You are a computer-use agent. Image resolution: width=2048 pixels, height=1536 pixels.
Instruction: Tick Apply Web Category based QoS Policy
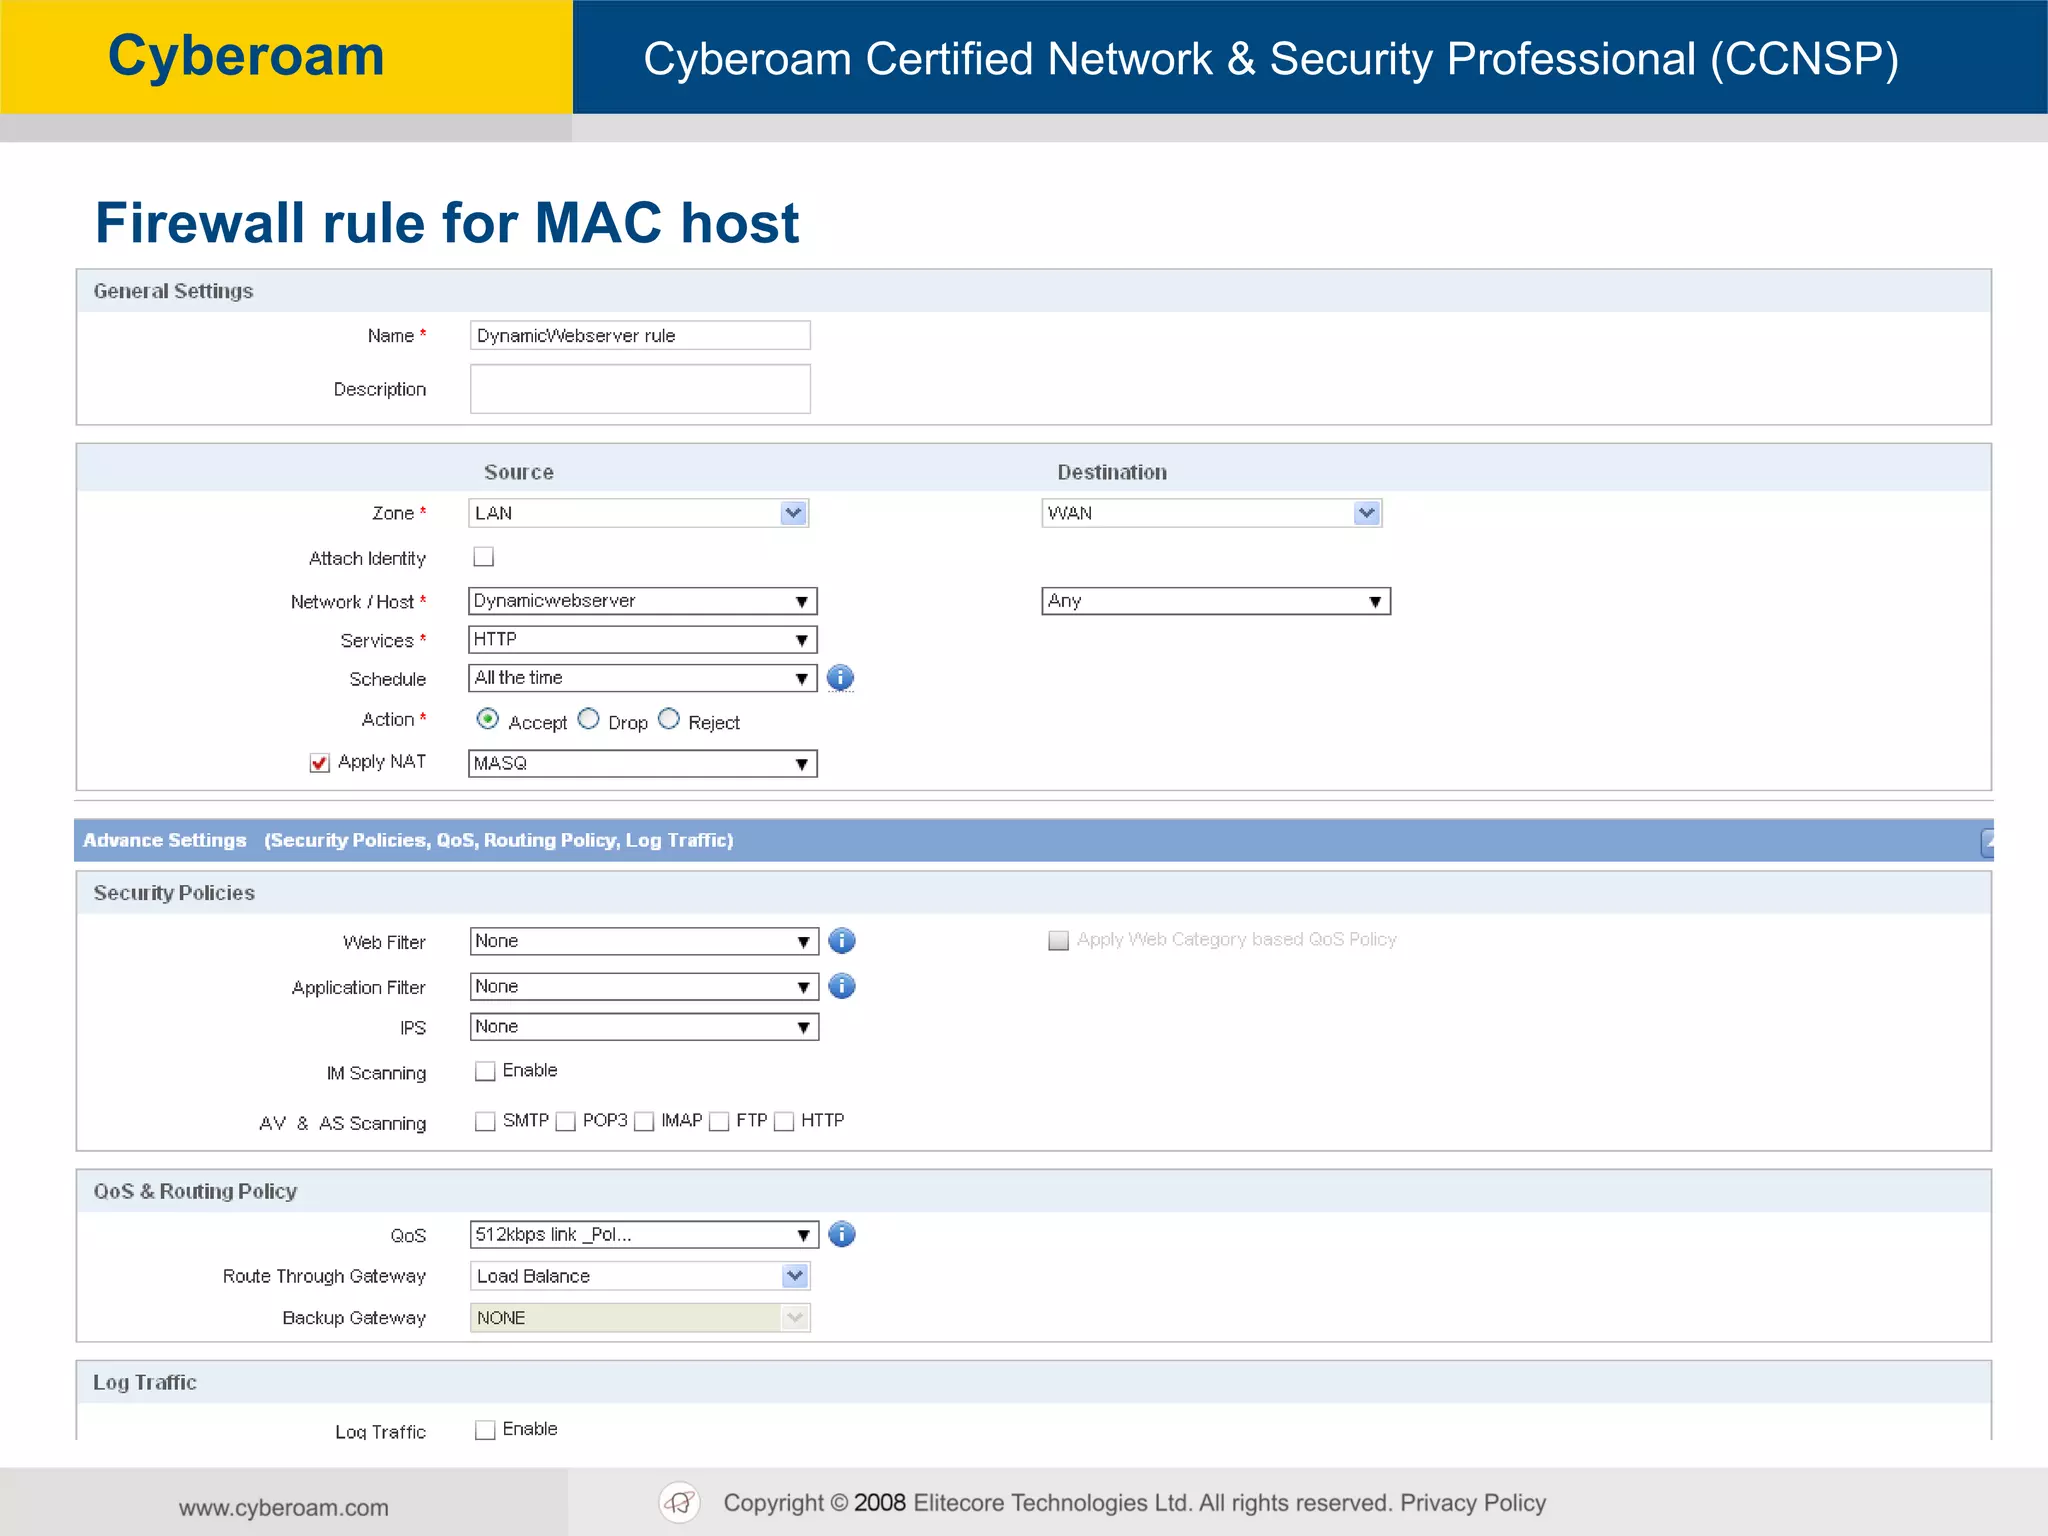[x=1058, y=940]
